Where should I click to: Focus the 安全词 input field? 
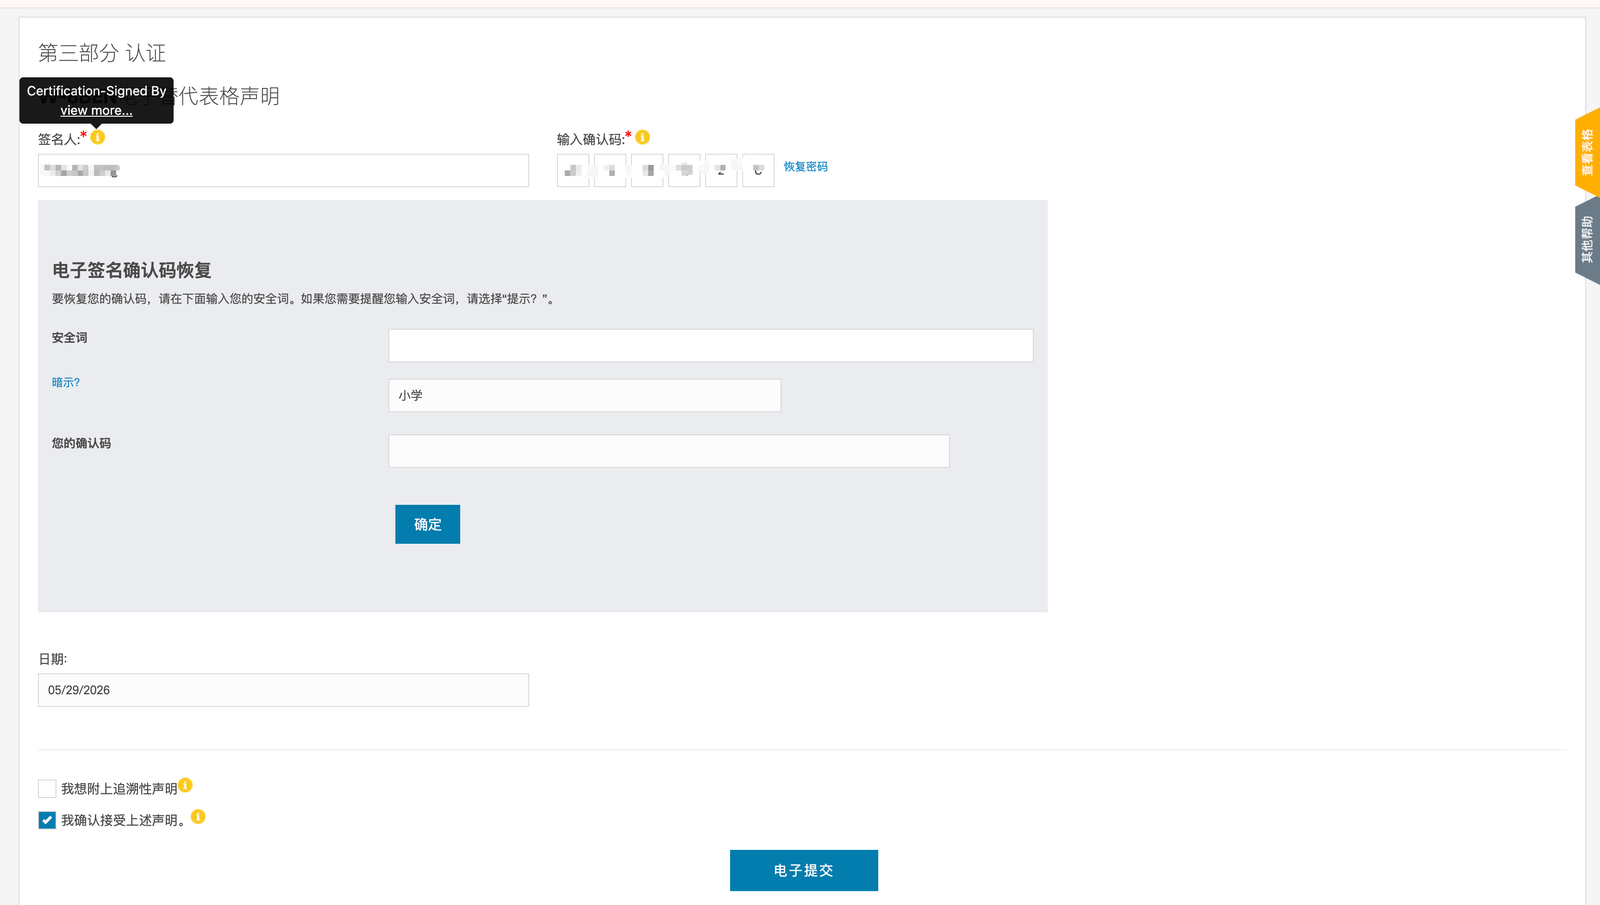point(711,345)
